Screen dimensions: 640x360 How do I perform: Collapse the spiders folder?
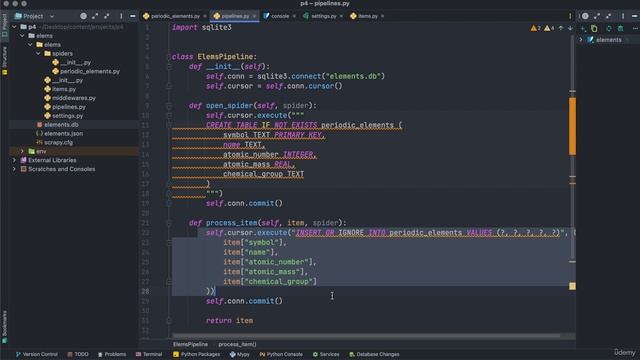pos(39,53)
